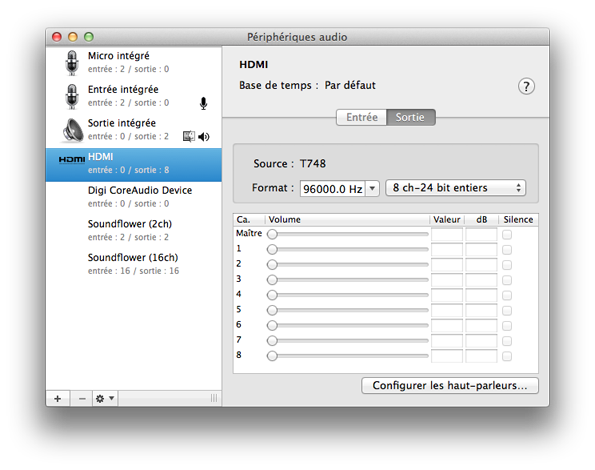Click default input microphone indicator icon
Viewport: 595px width, 470px height.
point(203,103)
